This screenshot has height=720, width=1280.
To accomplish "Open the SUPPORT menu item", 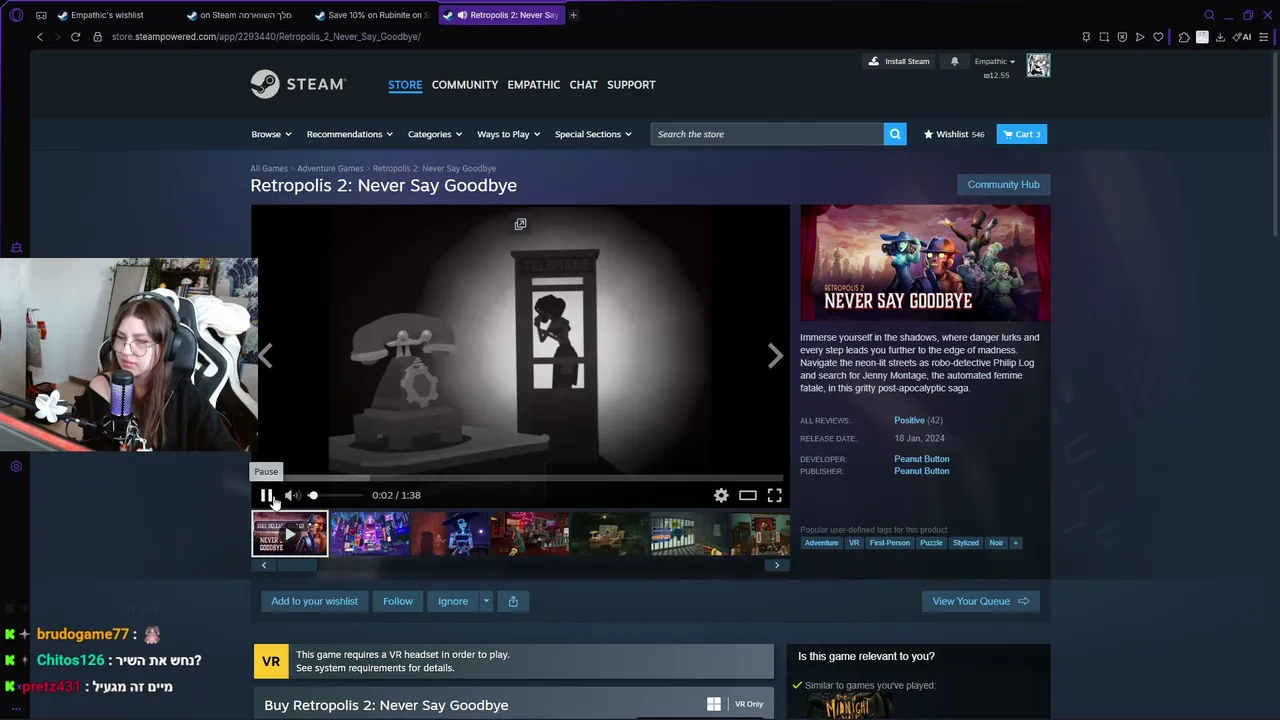I will tap(631, 85).
